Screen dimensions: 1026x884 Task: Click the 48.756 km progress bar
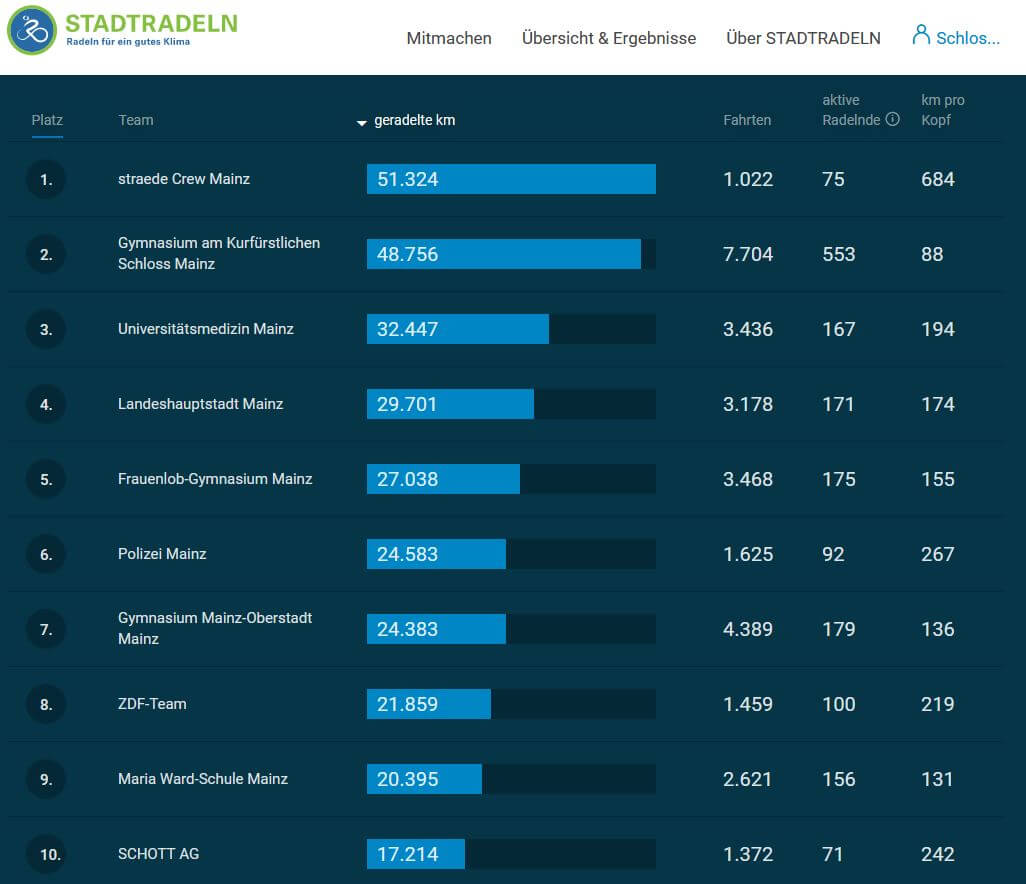point(511,254)
